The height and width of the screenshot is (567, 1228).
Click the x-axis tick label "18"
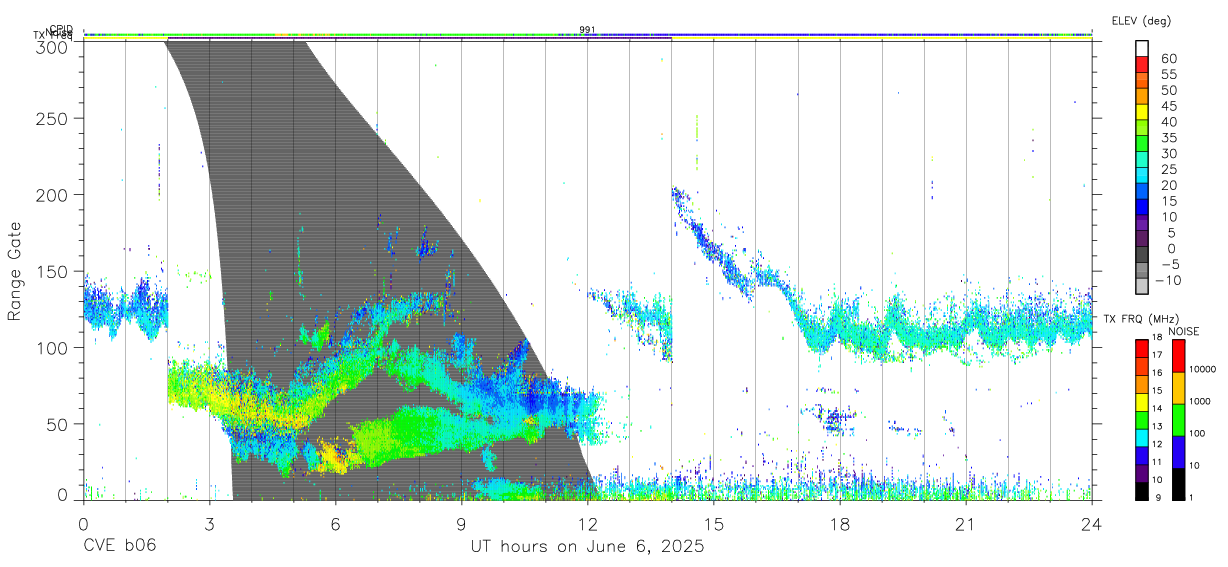840,524
